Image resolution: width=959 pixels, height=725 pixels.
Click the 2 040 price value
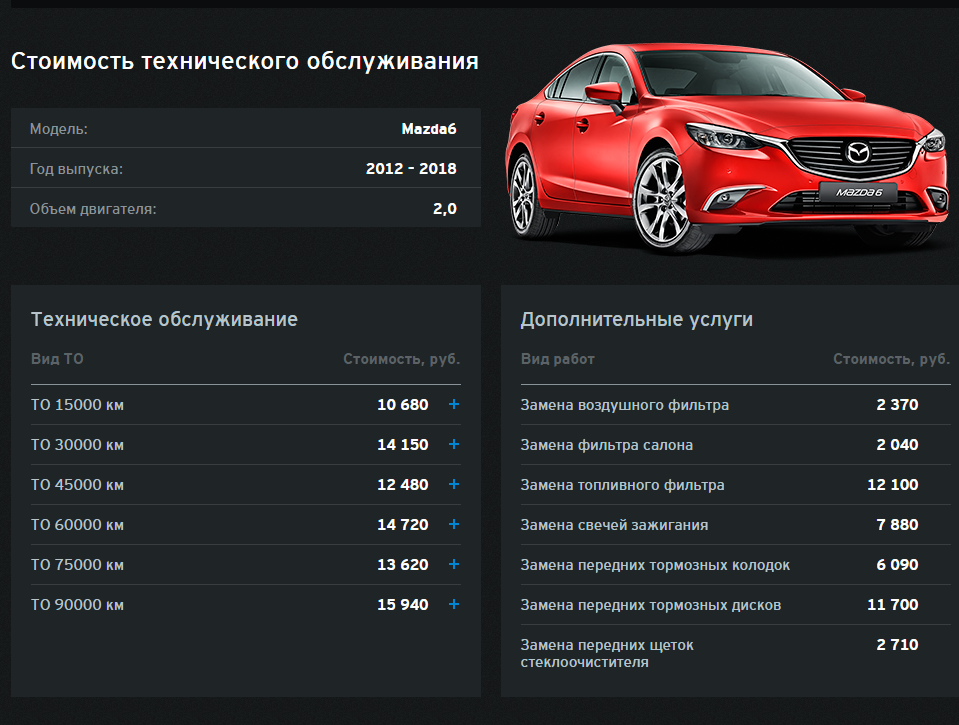tap(897, 445)
